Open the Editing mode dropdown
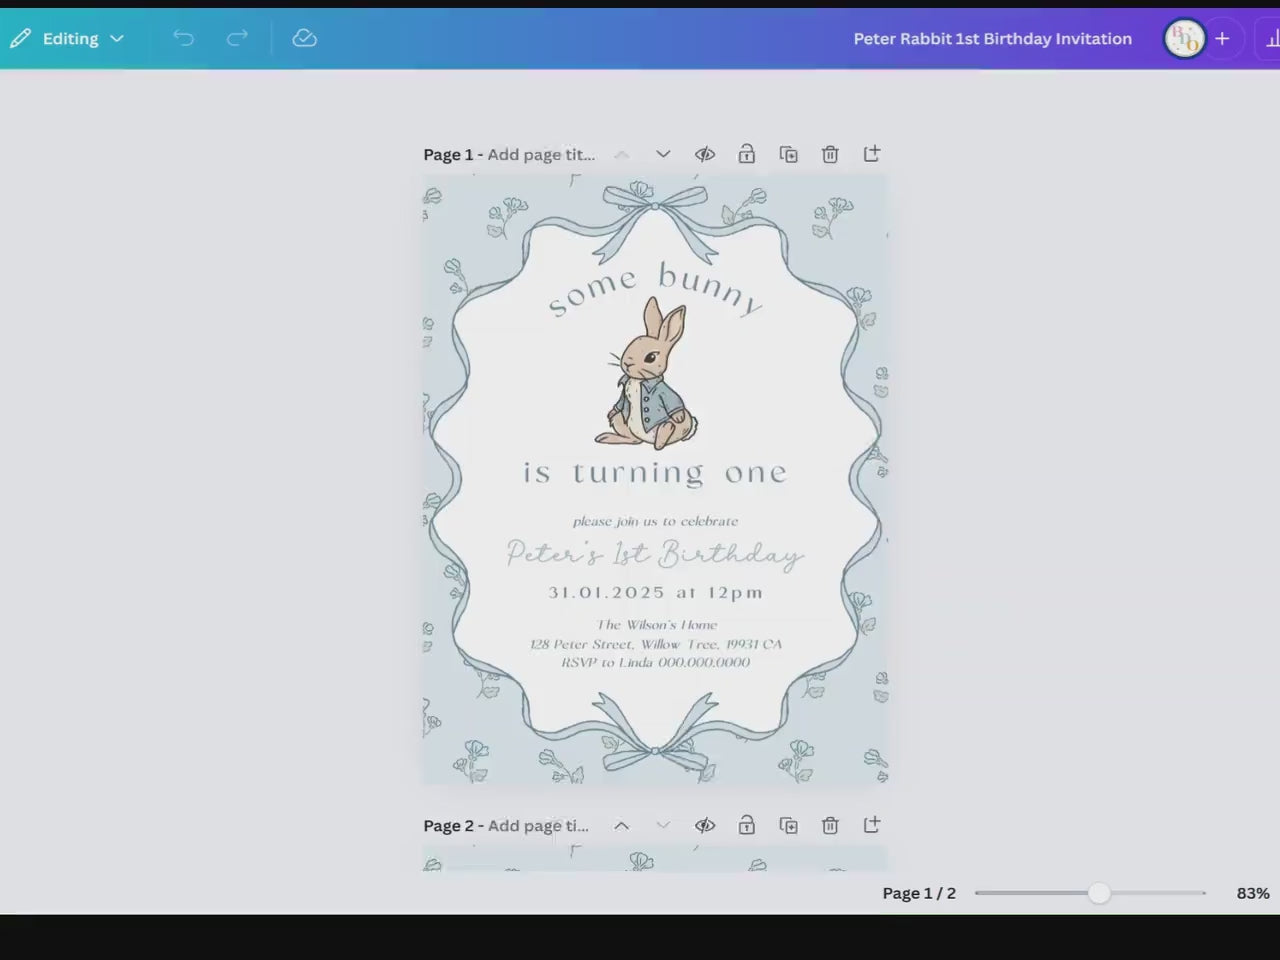The image size is (1280, 960). pos(68,38)
